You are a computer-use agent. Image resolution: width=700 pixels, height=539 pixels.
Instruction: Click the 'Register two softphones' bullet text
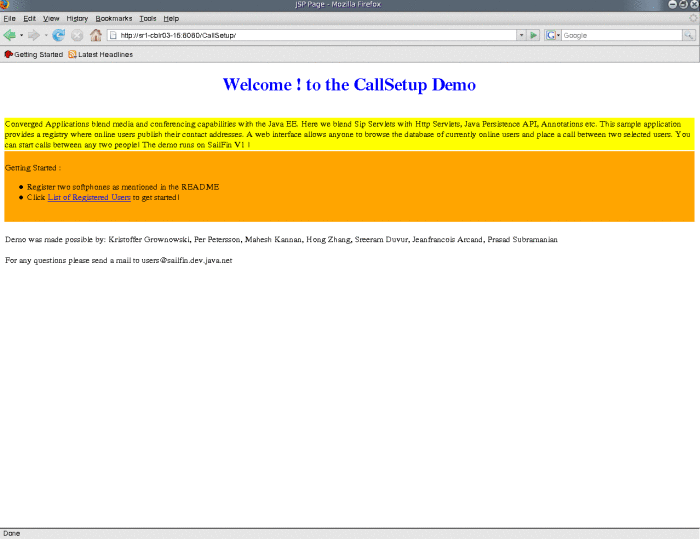[123, 187]
